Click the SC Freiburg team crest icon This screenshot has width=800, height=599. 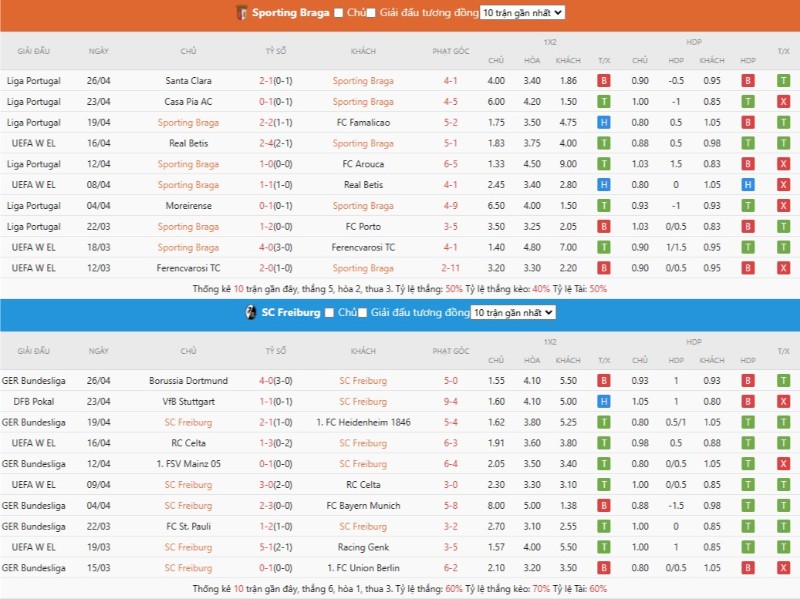pos(251,312)
